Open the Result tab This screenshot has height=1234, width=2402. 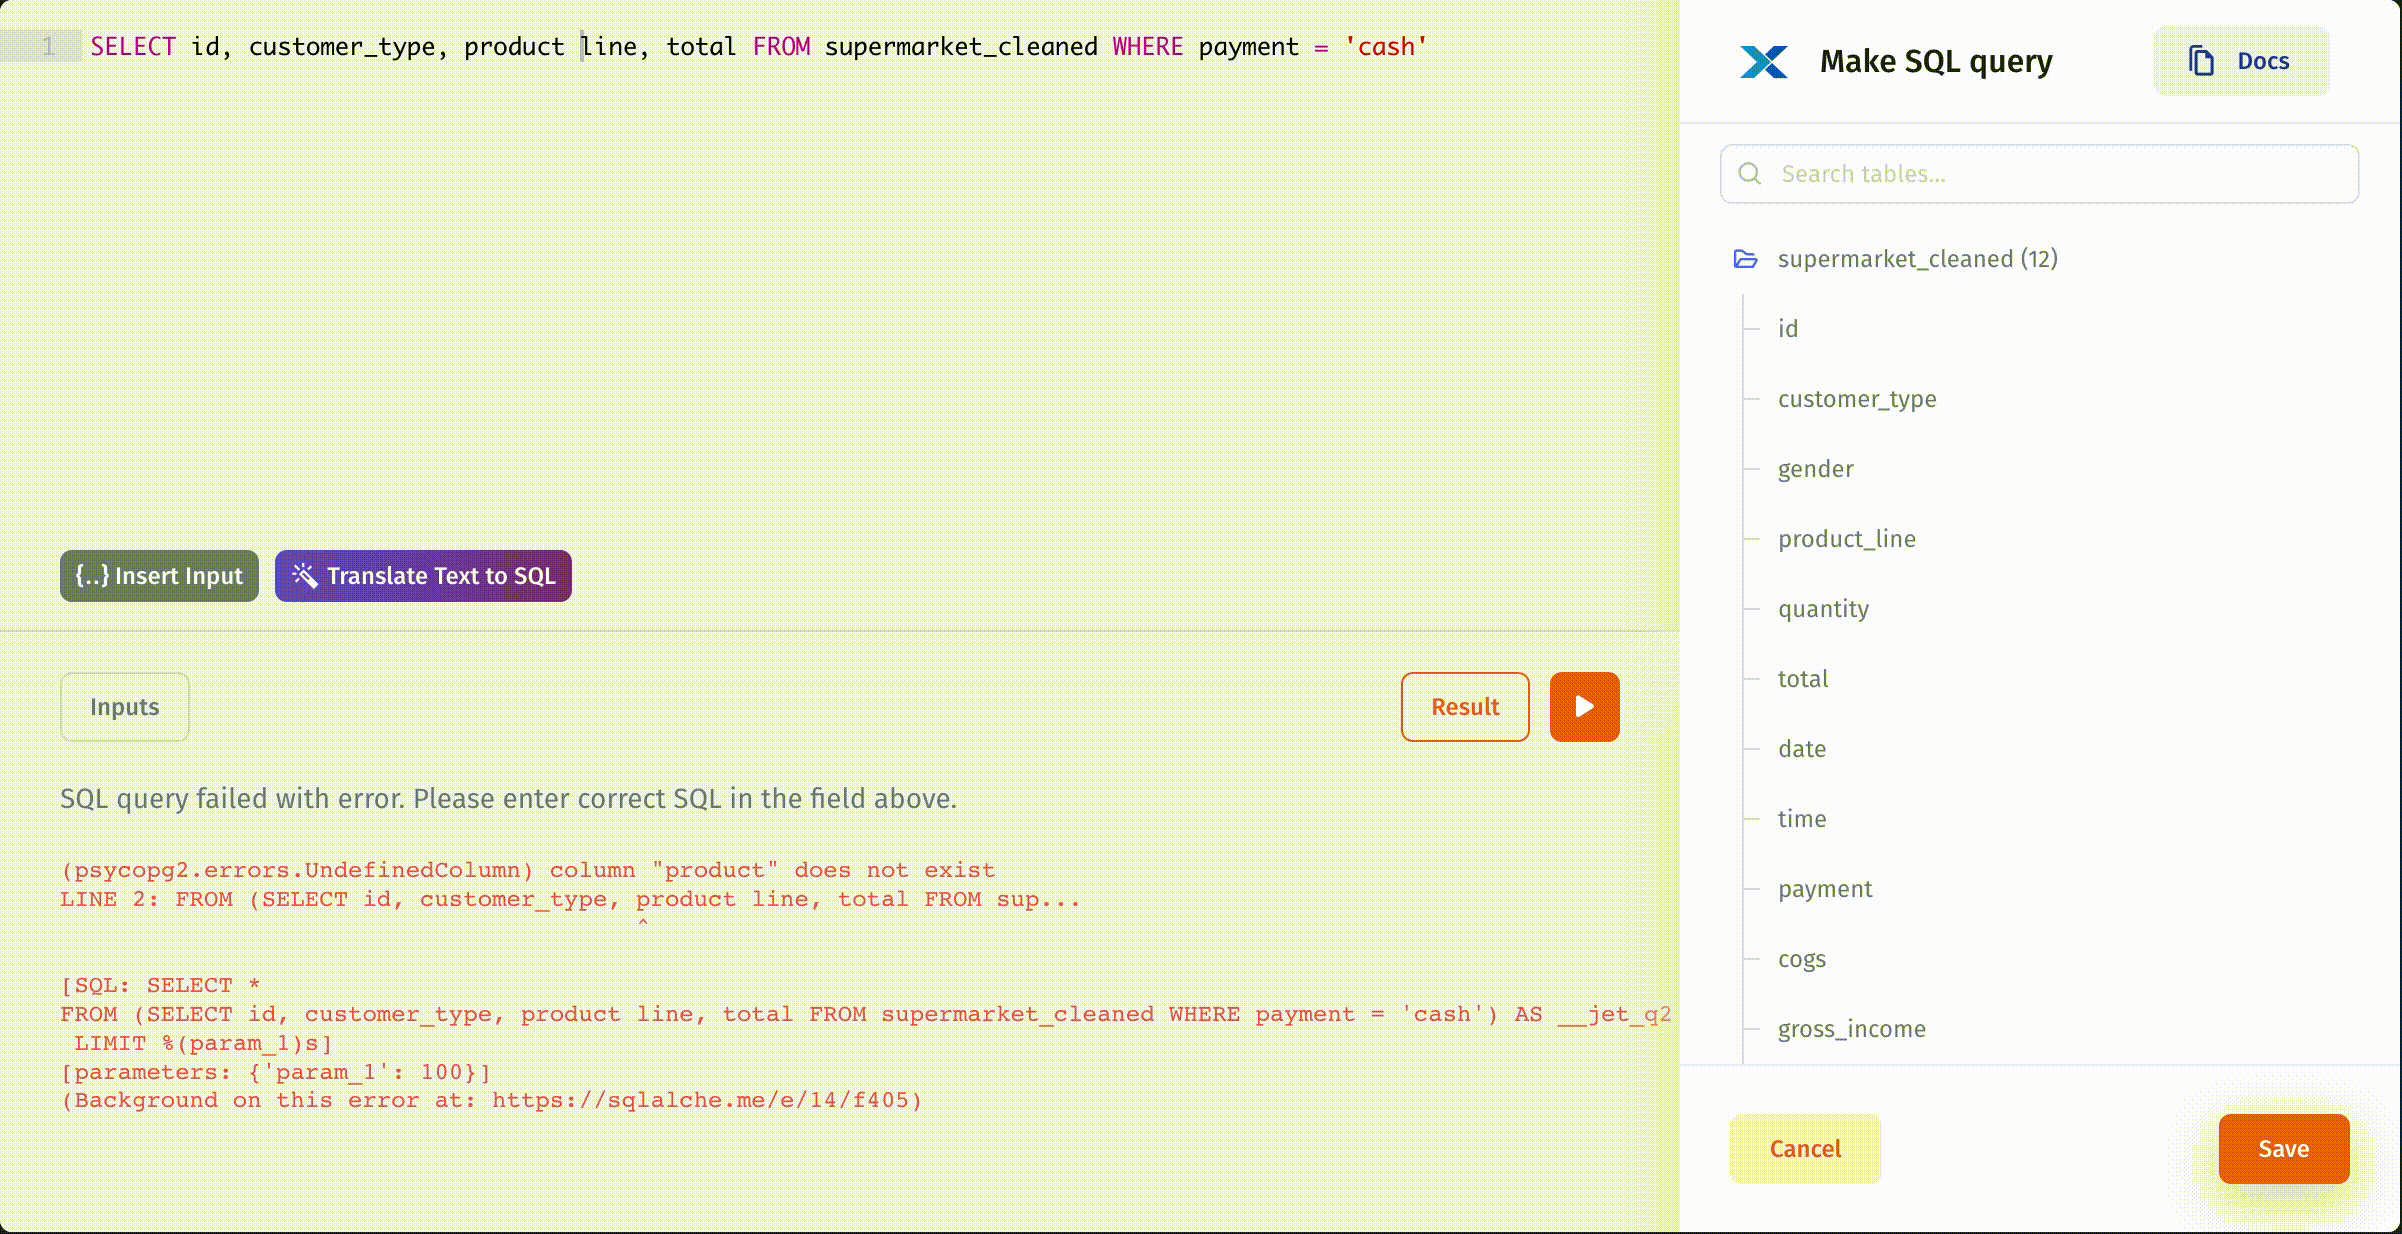pos(1464,707)
